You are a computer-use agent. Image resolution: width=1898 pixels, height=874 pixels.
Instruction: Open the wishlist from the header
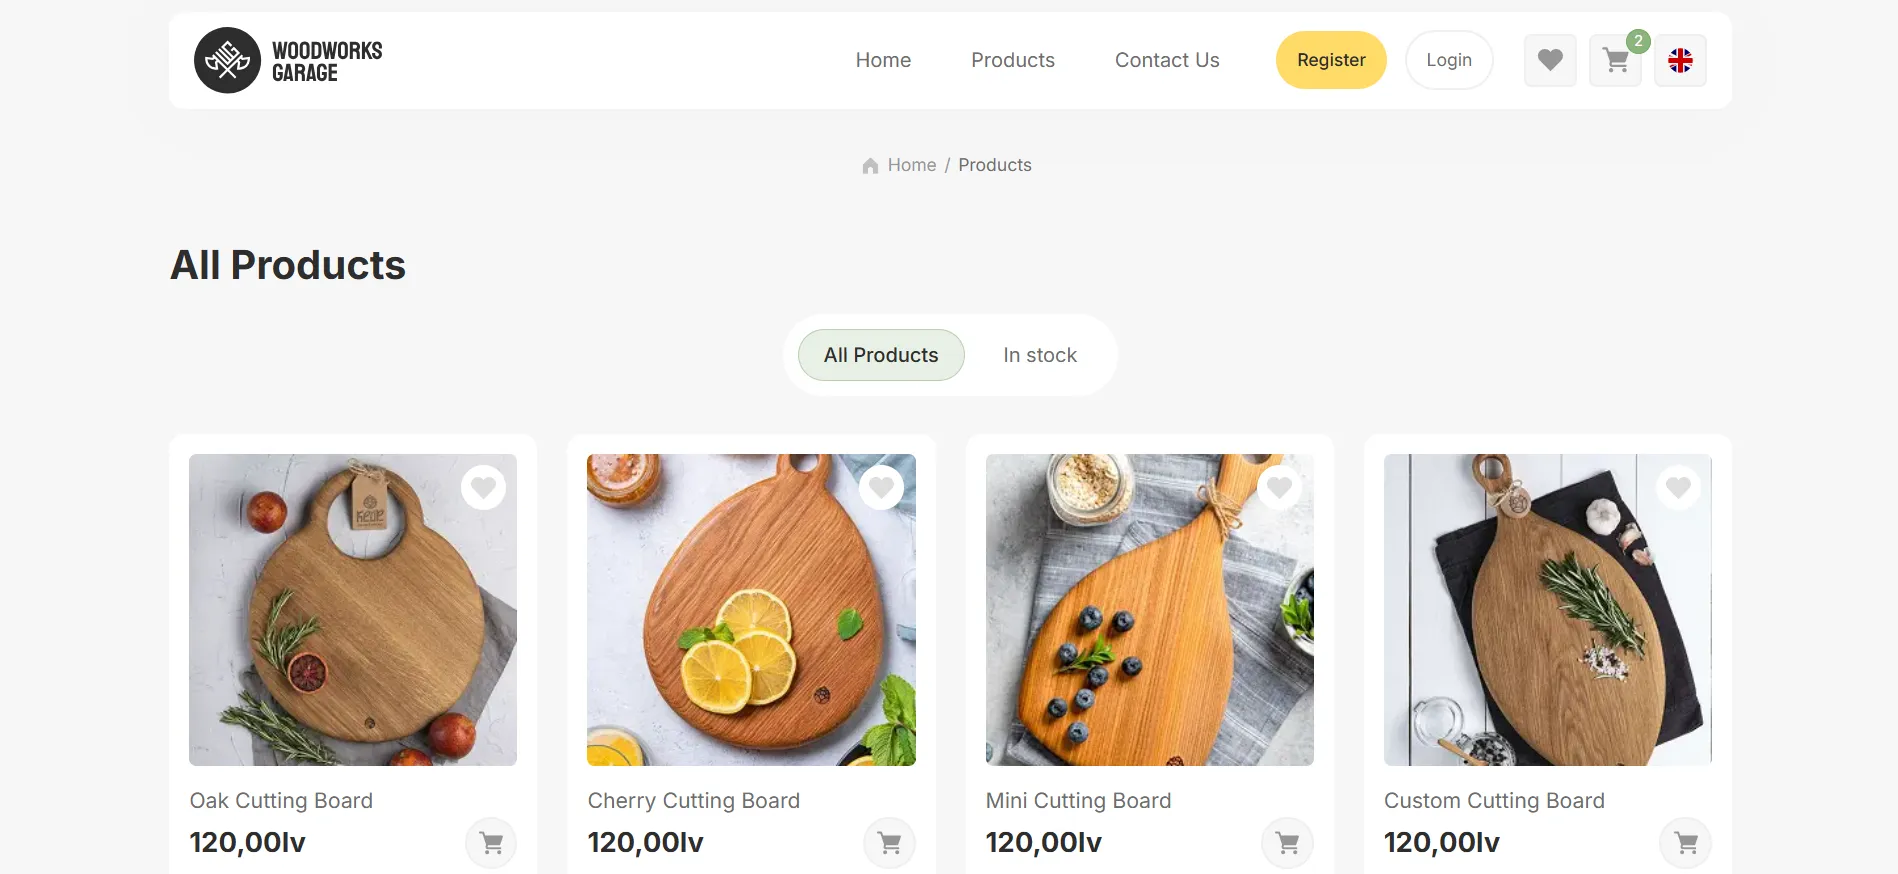tap(1550, 60)
